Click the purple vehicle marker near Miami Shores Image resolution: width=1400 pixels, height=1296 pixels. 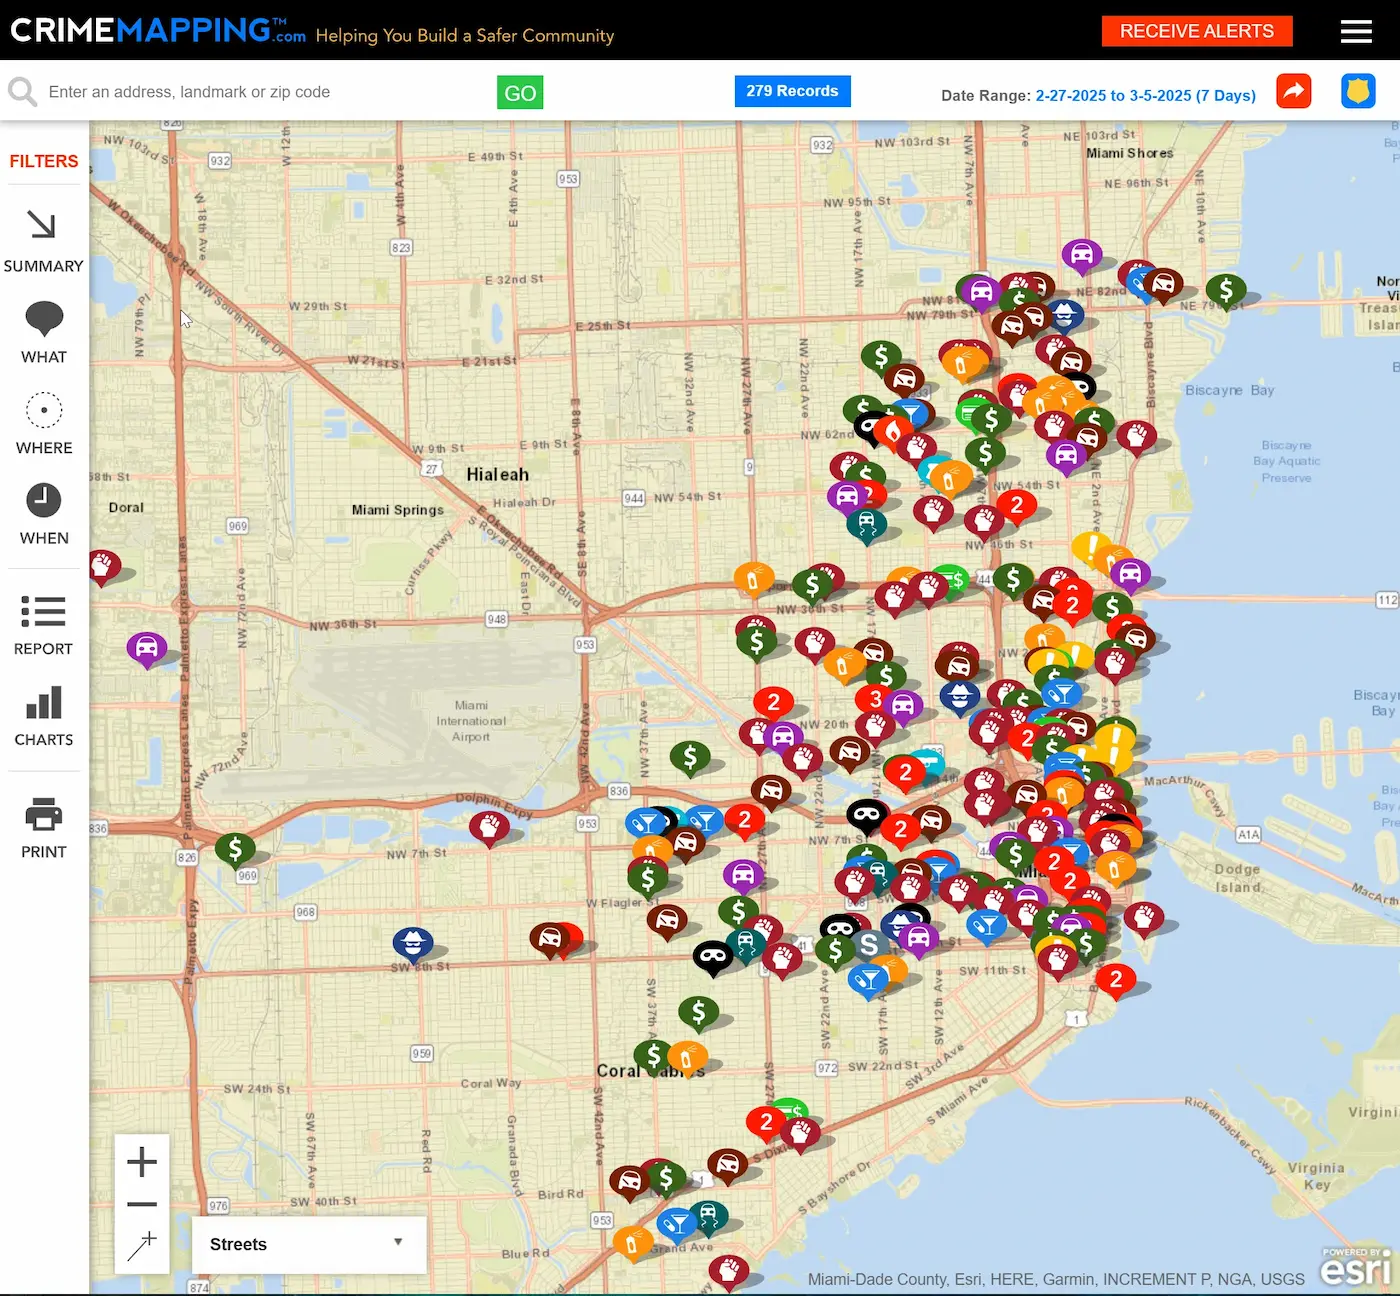(1082, 256)
